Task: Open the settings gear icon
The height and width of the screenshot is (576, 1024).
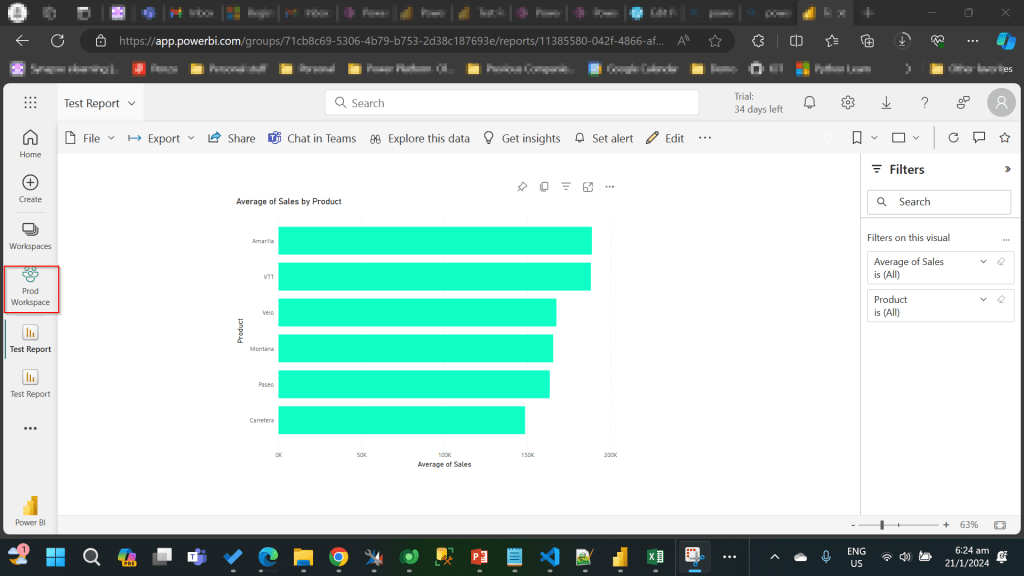Action: 848,103
